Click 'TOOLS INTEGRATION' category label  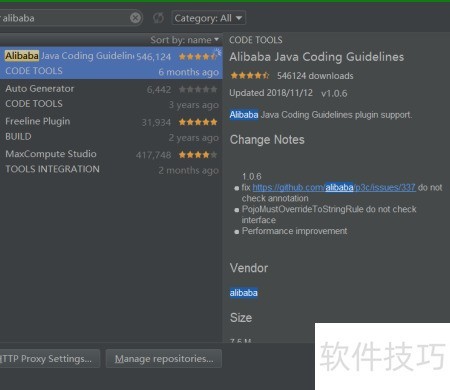[x=52, y=169]
